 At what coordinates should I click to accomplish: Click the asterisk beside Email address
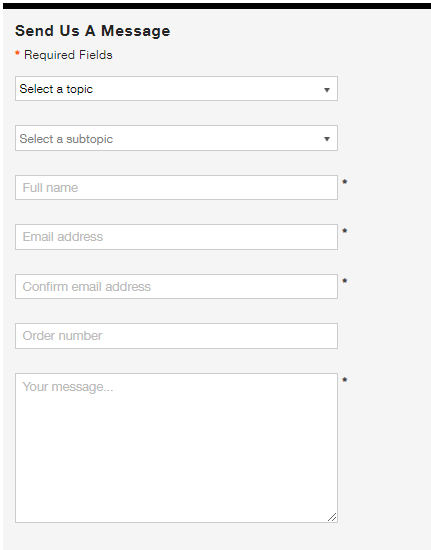coord(345,231)
